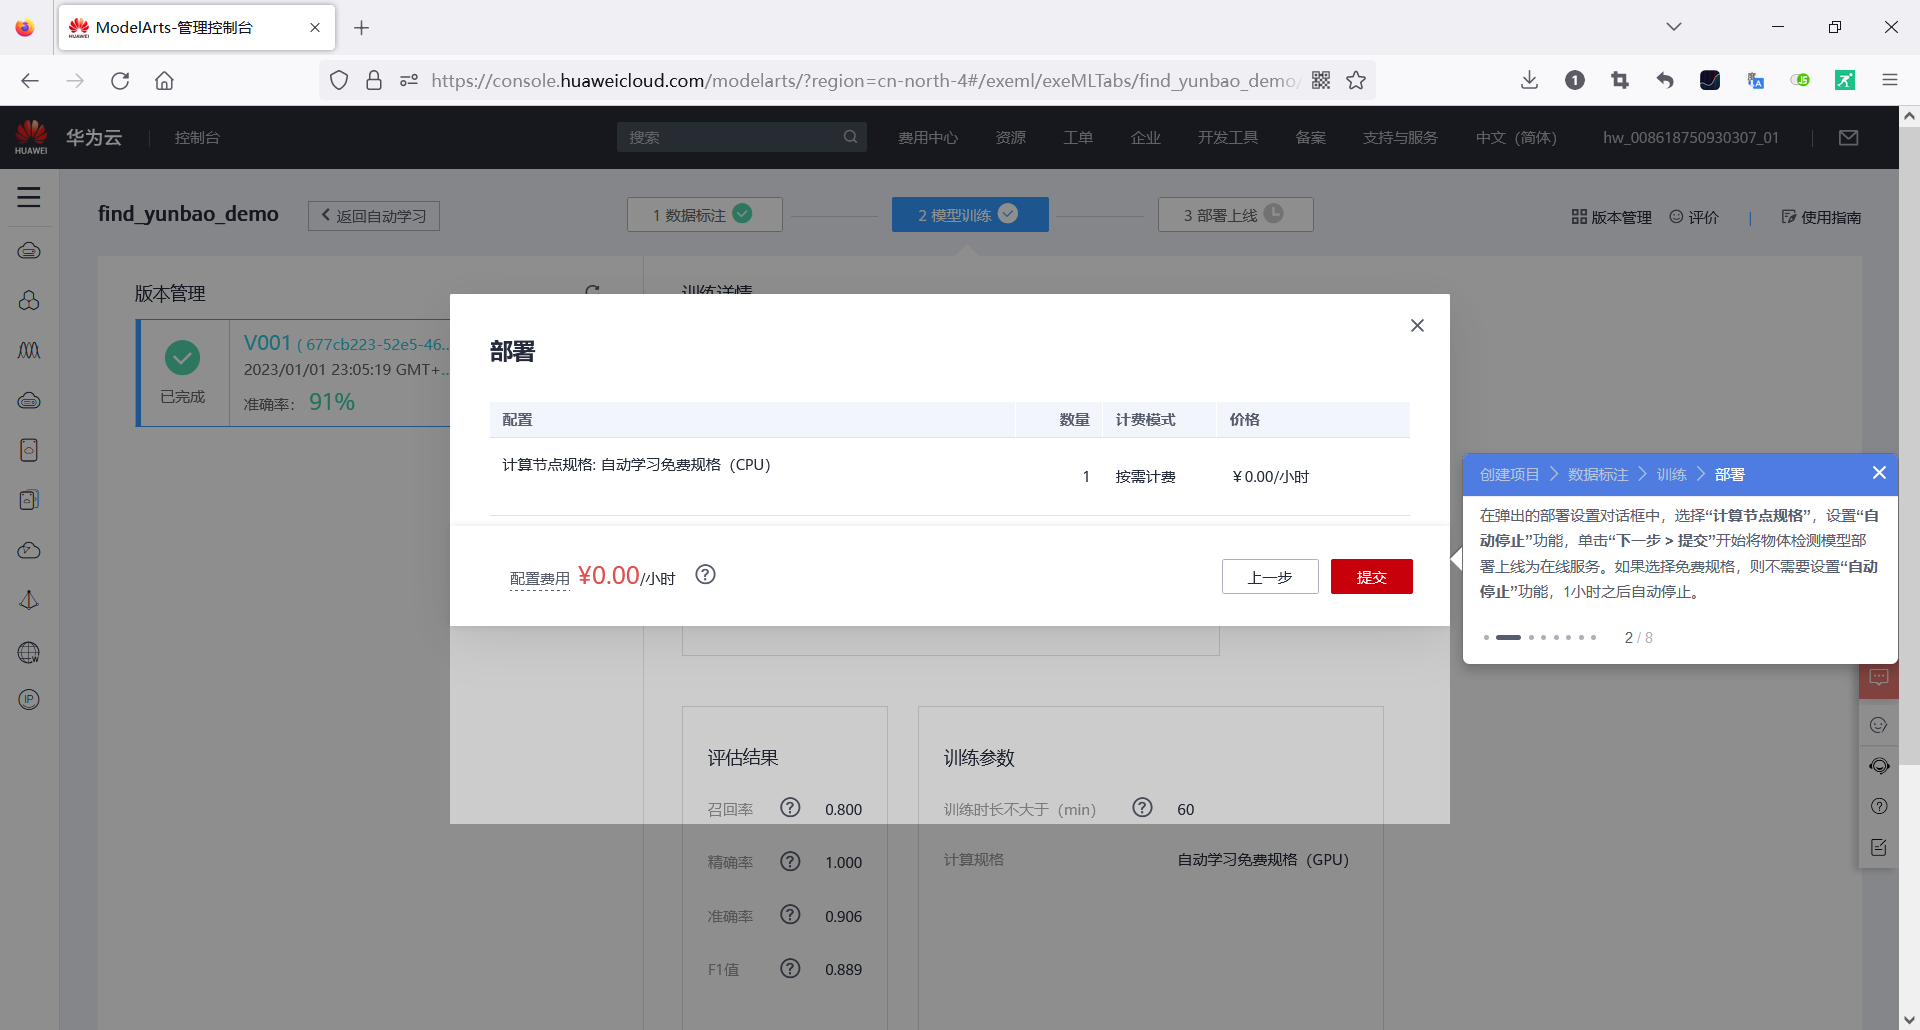Open the hw_008618750930307_01 account dropdown

1691,137
